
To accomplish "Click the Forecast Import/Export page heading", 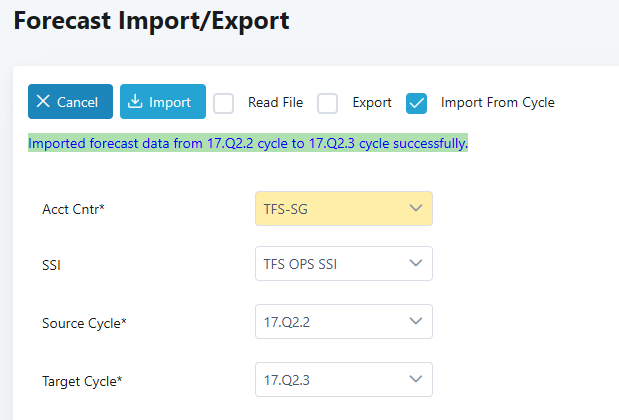I will coord(151,21).
